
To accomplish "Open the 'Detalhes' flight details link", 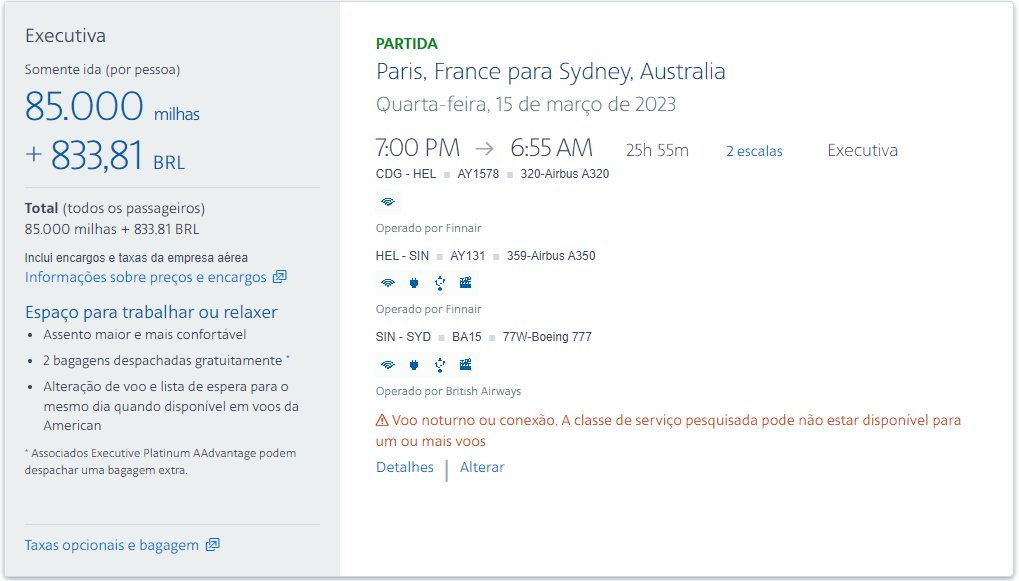I will point(405,467).
